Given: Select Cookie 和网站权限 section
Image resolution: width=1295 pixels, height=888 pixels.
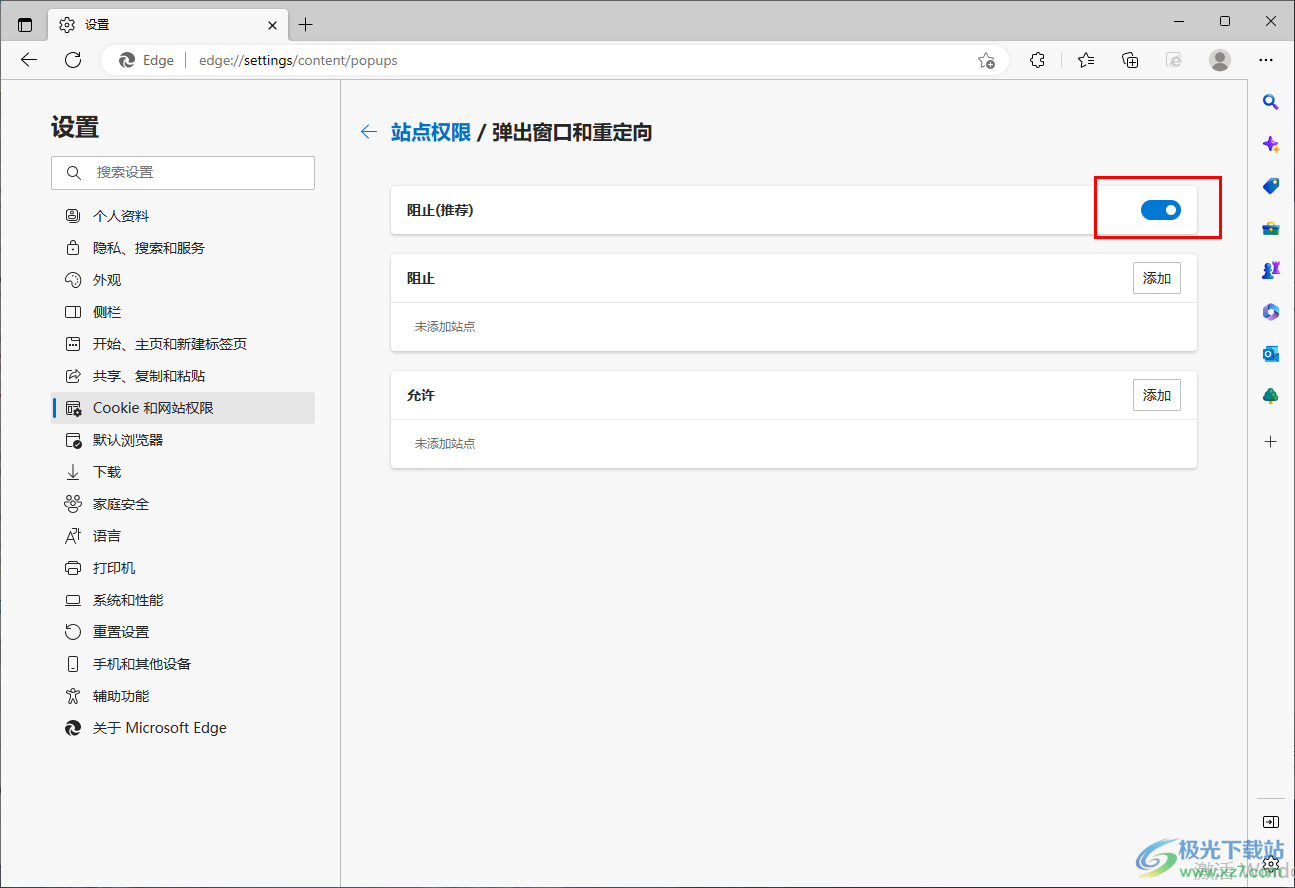Looking at the screenshot, I should coord(183,408).
